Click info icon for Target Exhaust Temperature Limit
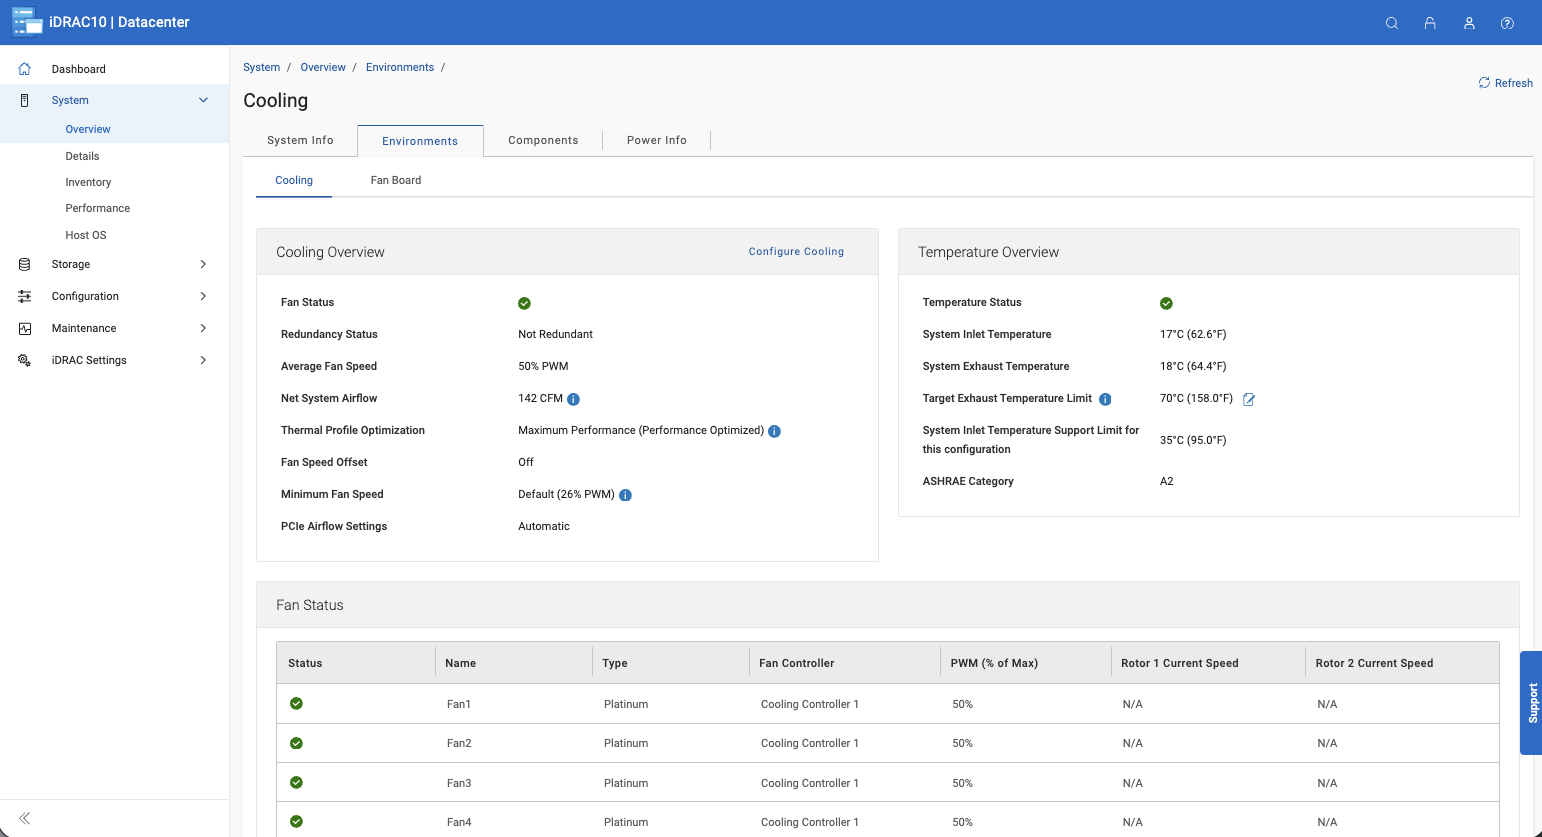Viewport: 1542px width, 837px height. (x=1105, y=399)
